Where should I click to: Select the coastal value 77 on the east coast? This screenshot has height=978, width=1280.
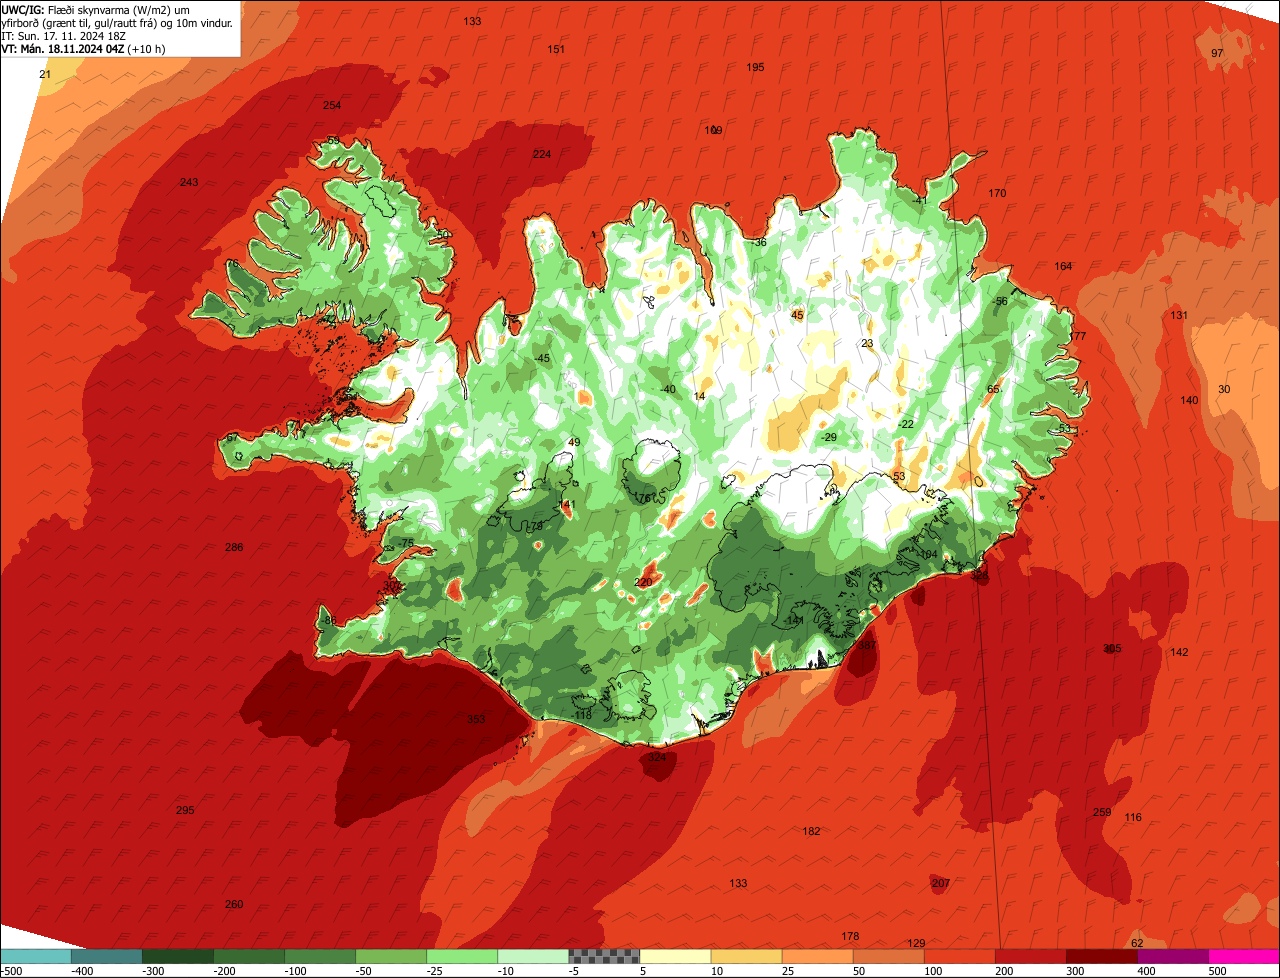tap(1079, 336)
